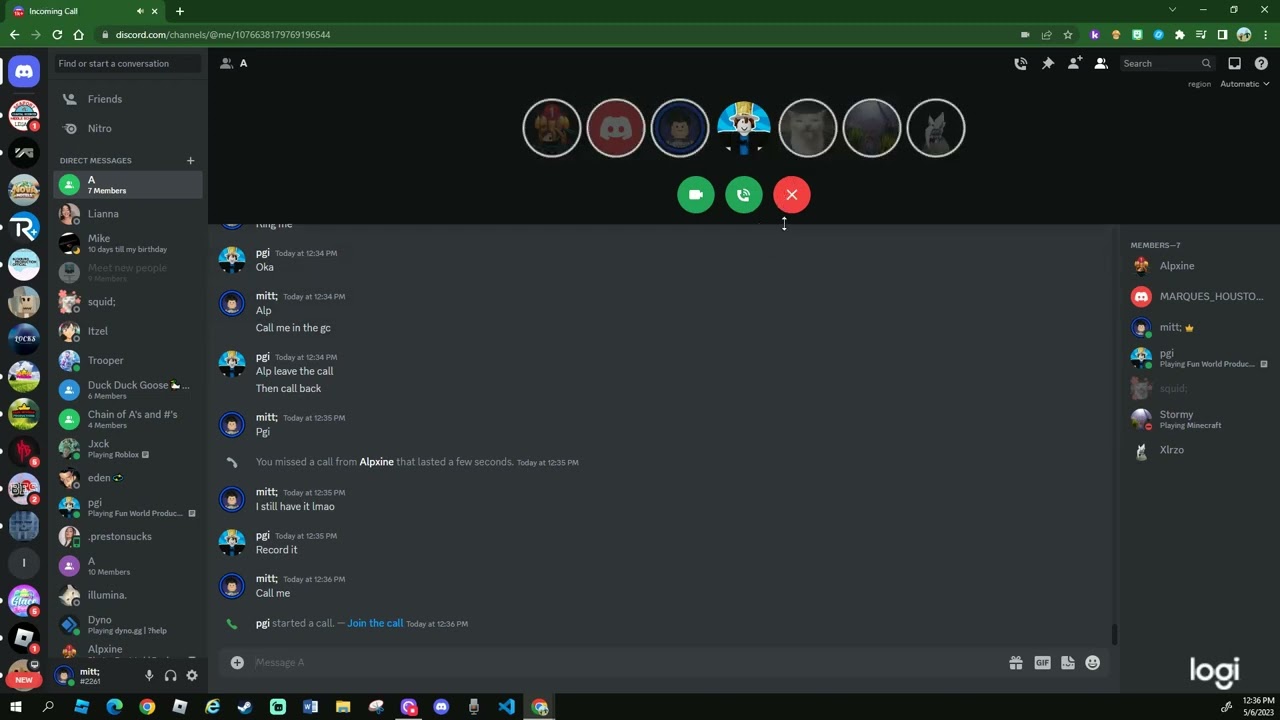The width and height of the screenshot is (1280, 720).
Task: Open Discord app in taskbar
Action: tap(441, 707)
